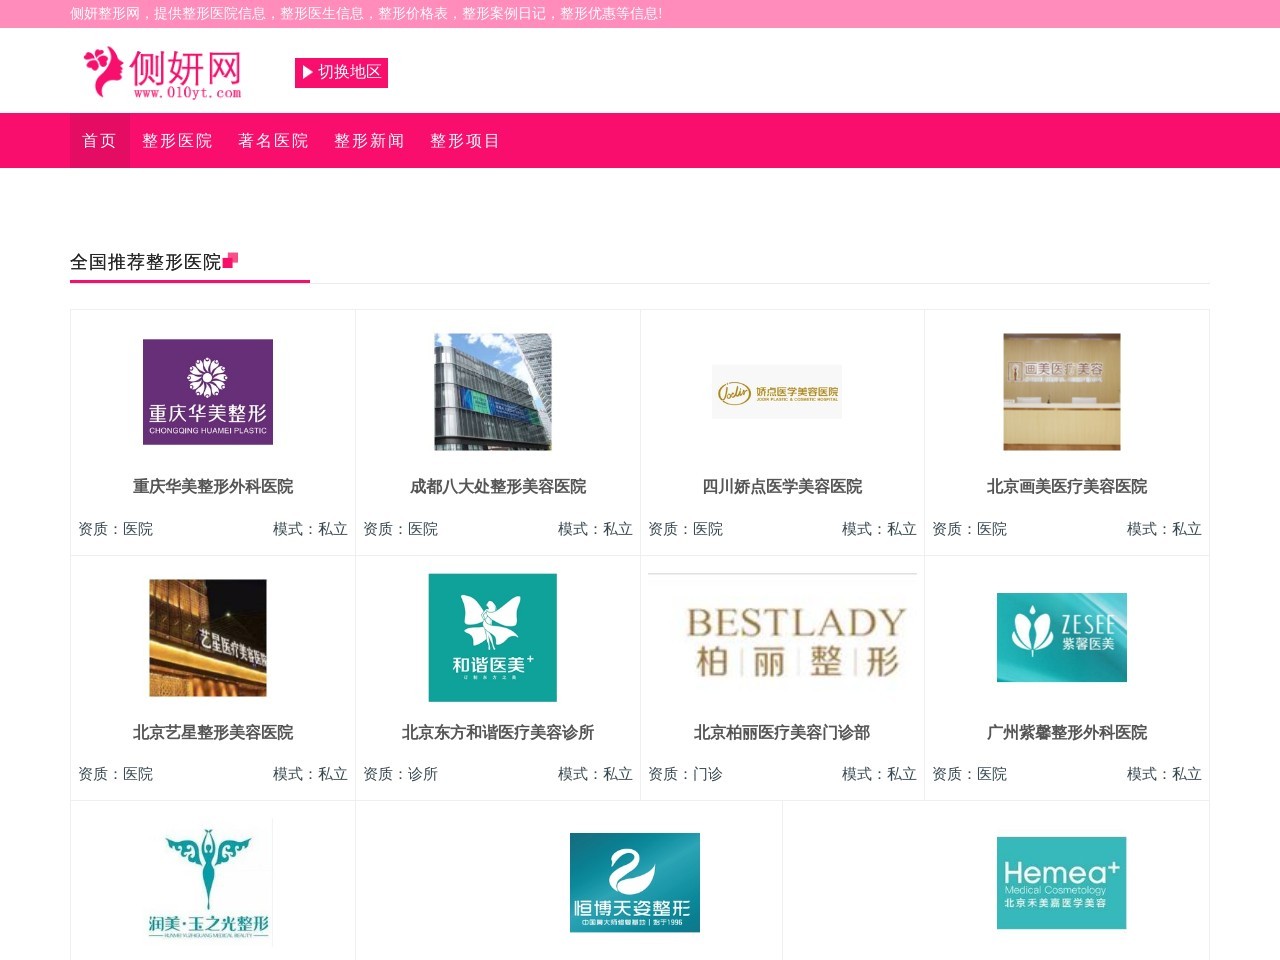
Task: Open the ZESEE 紫馨医美 logo image
Action: coord(1062,638)
